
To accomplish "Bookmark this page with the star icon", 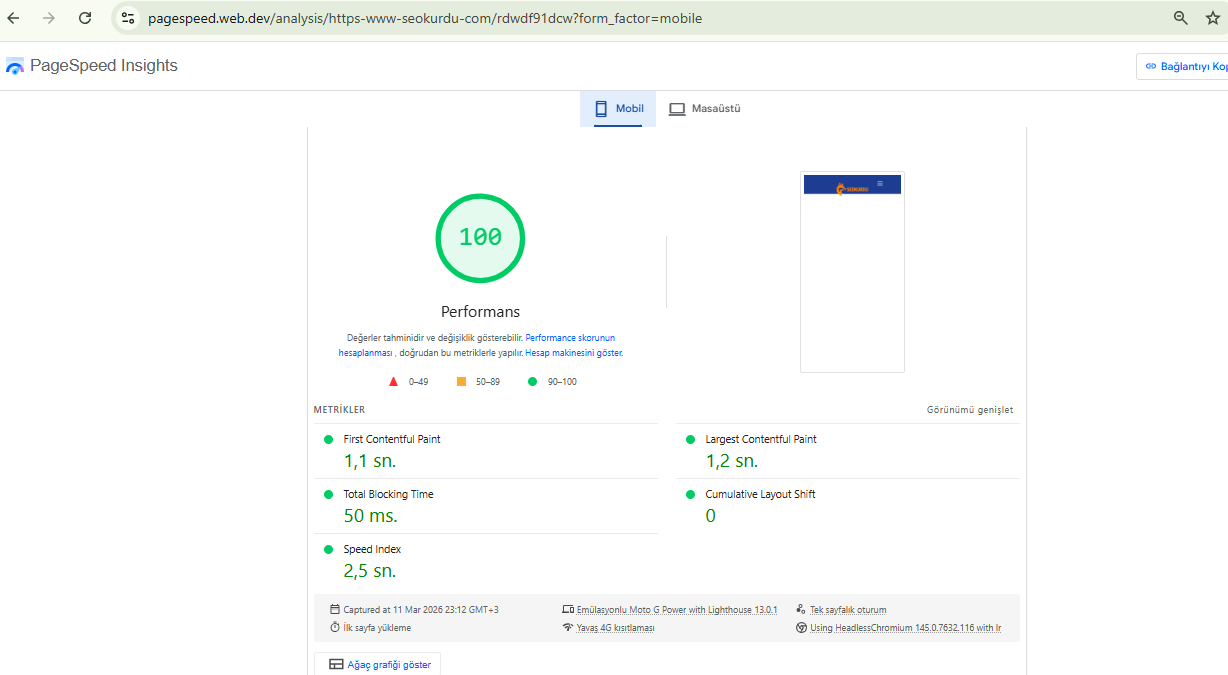I will coord(1212,18).
